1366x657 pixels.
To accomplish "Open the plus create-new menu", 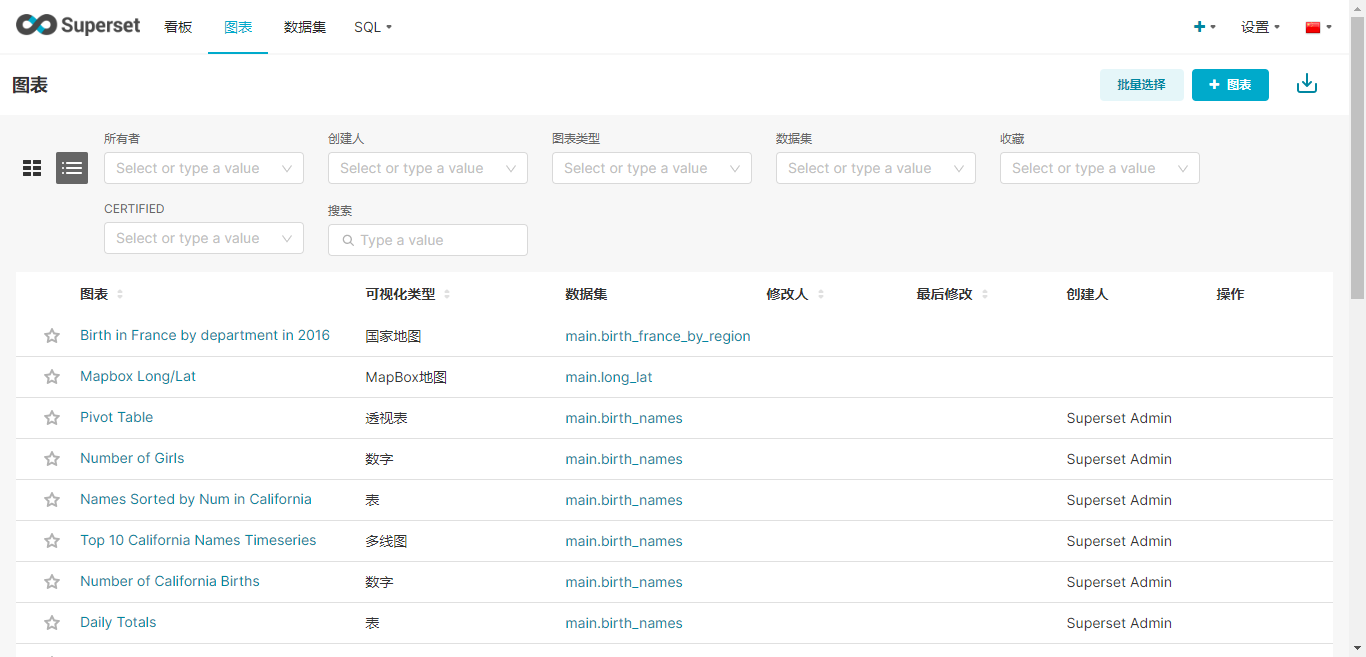I will [x=1204, y=27].
